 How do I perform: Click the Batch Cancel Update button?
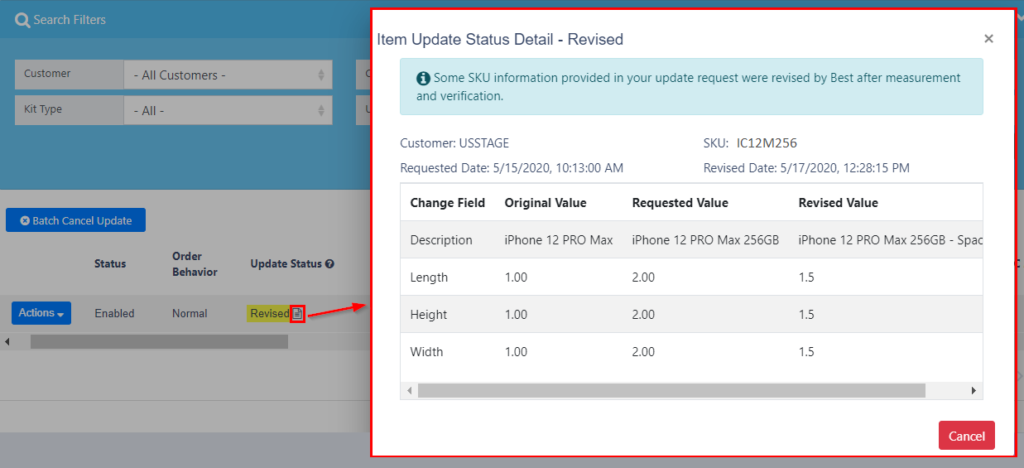[x=76, y=221]
